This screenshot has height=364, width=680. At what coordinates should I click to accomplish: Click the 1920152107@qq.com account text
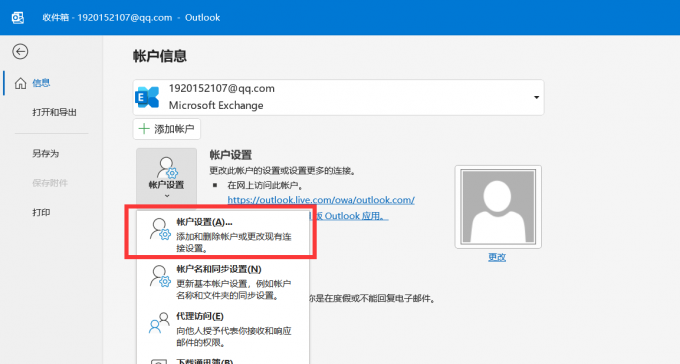(222, 89)
